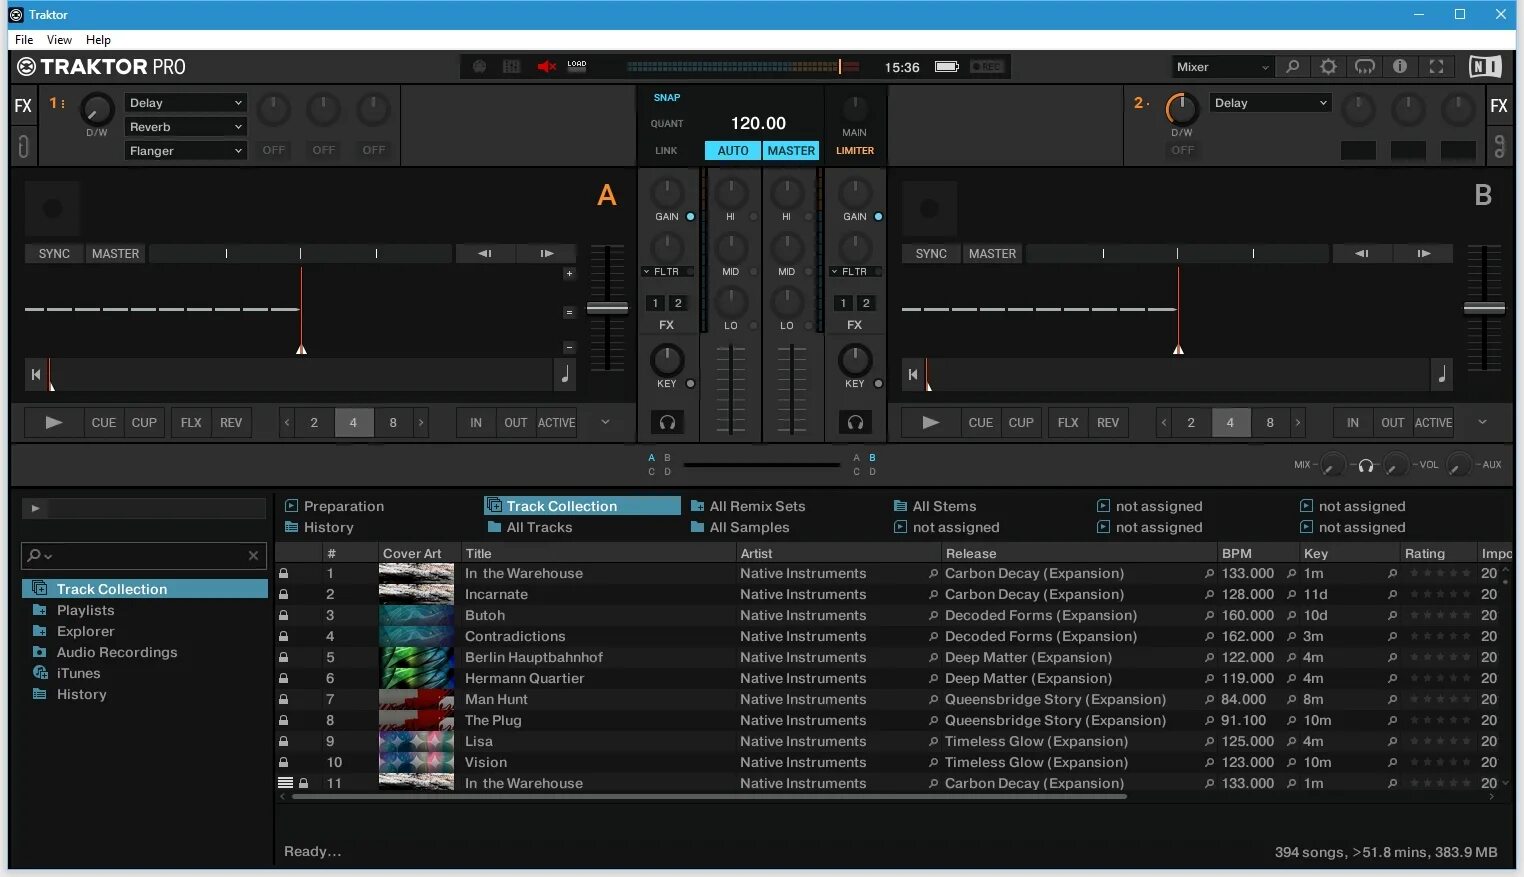Image resolution: width=1524 pixels, height=877 pixels.
Task: Click the search magnifier in the header
Action: coord(1292,67)
